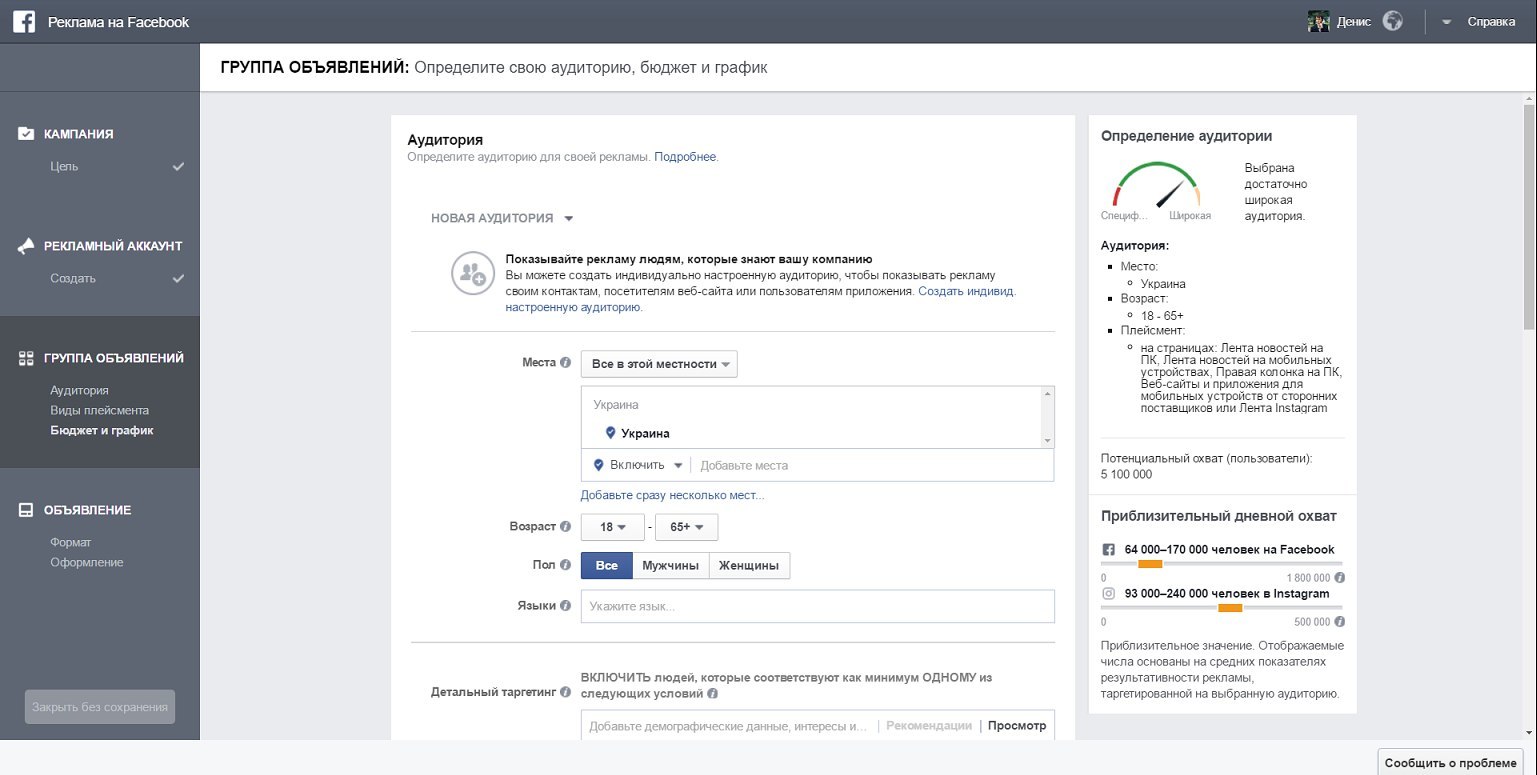Click Рекомендации in detailed targeting

pyautogui.click(x=929, y=726)
